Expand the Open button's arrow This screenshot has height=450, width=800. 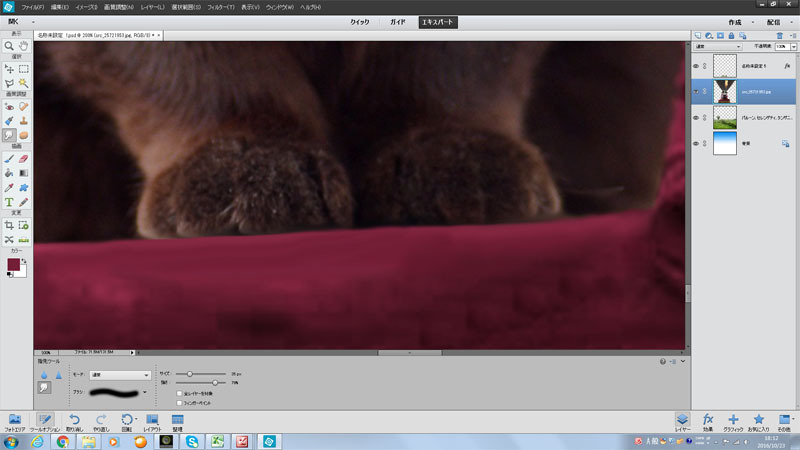click(33, 22)
